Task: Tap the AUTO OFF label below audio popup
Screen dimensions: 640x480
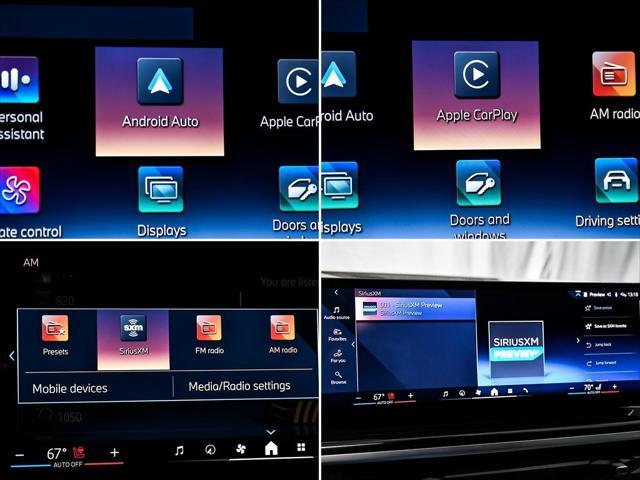Action: 68,464
